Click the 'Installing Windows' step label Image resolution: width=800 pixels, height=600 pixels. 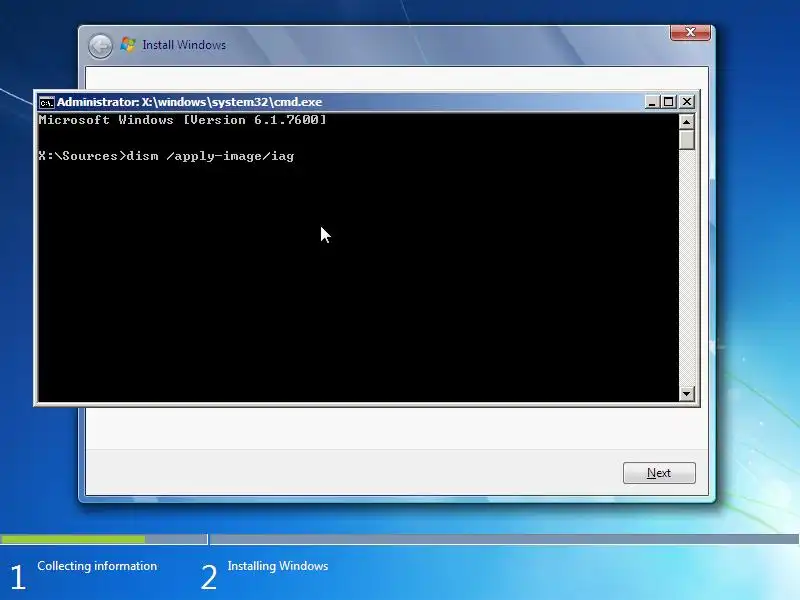[x=278, y=566]
